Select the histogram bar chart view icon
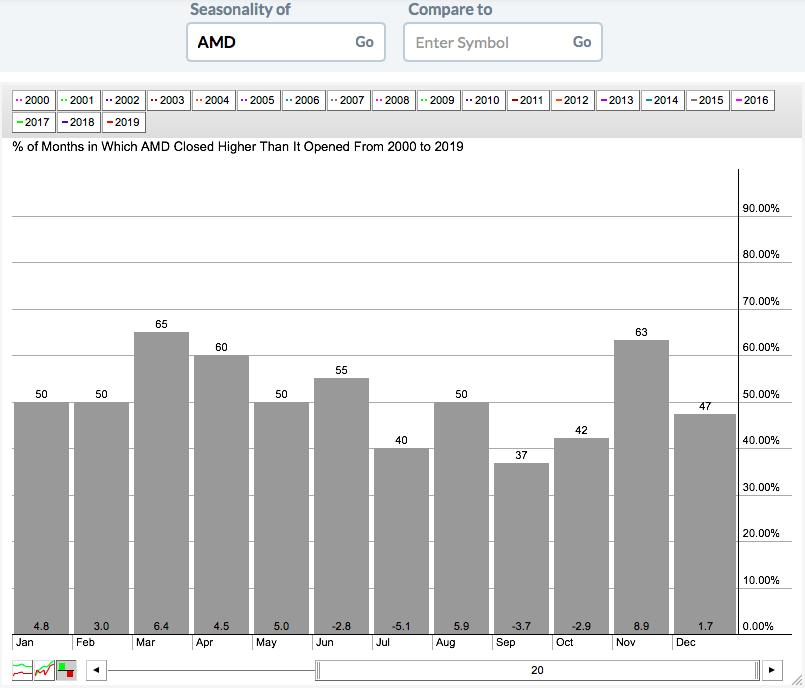 click(x=66, y=670)
